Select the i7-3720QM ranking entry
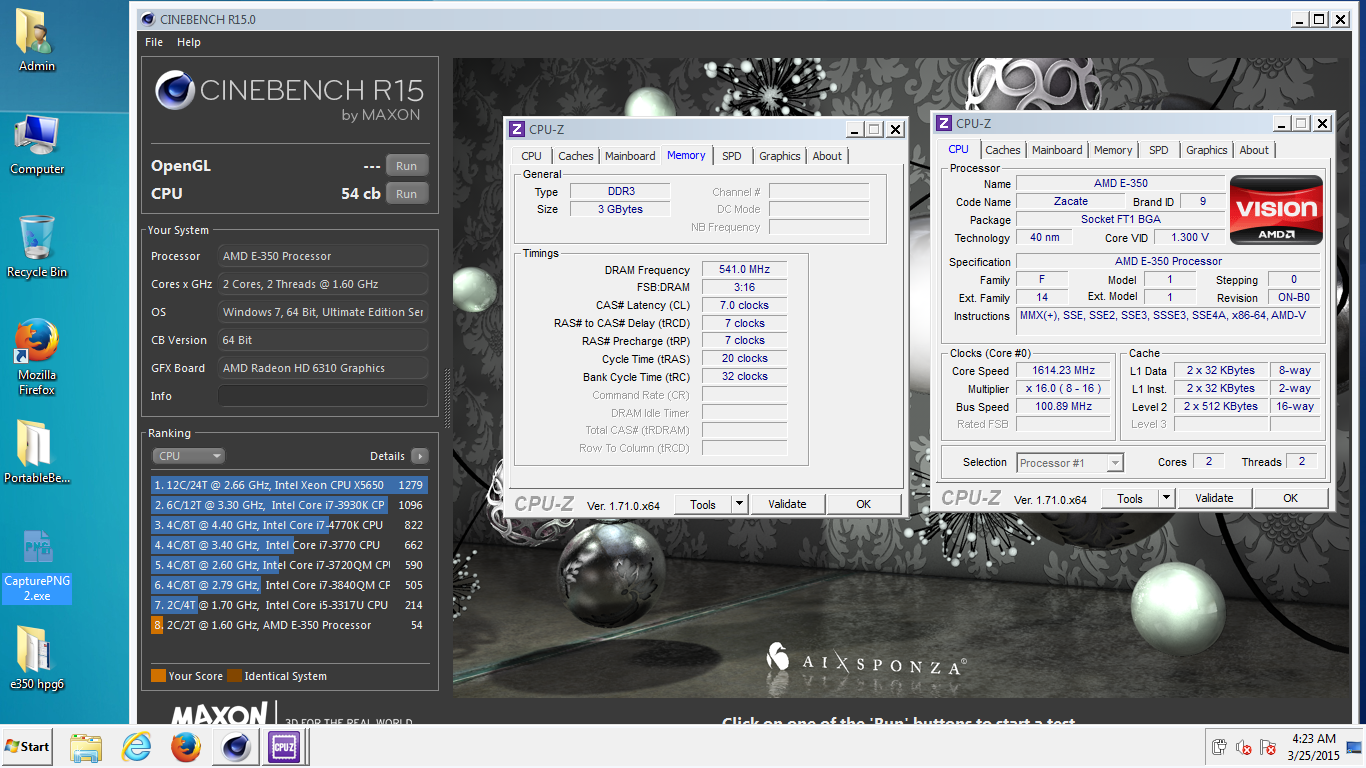The width and height of the screenshot is (1366, 768). (290, 565)
